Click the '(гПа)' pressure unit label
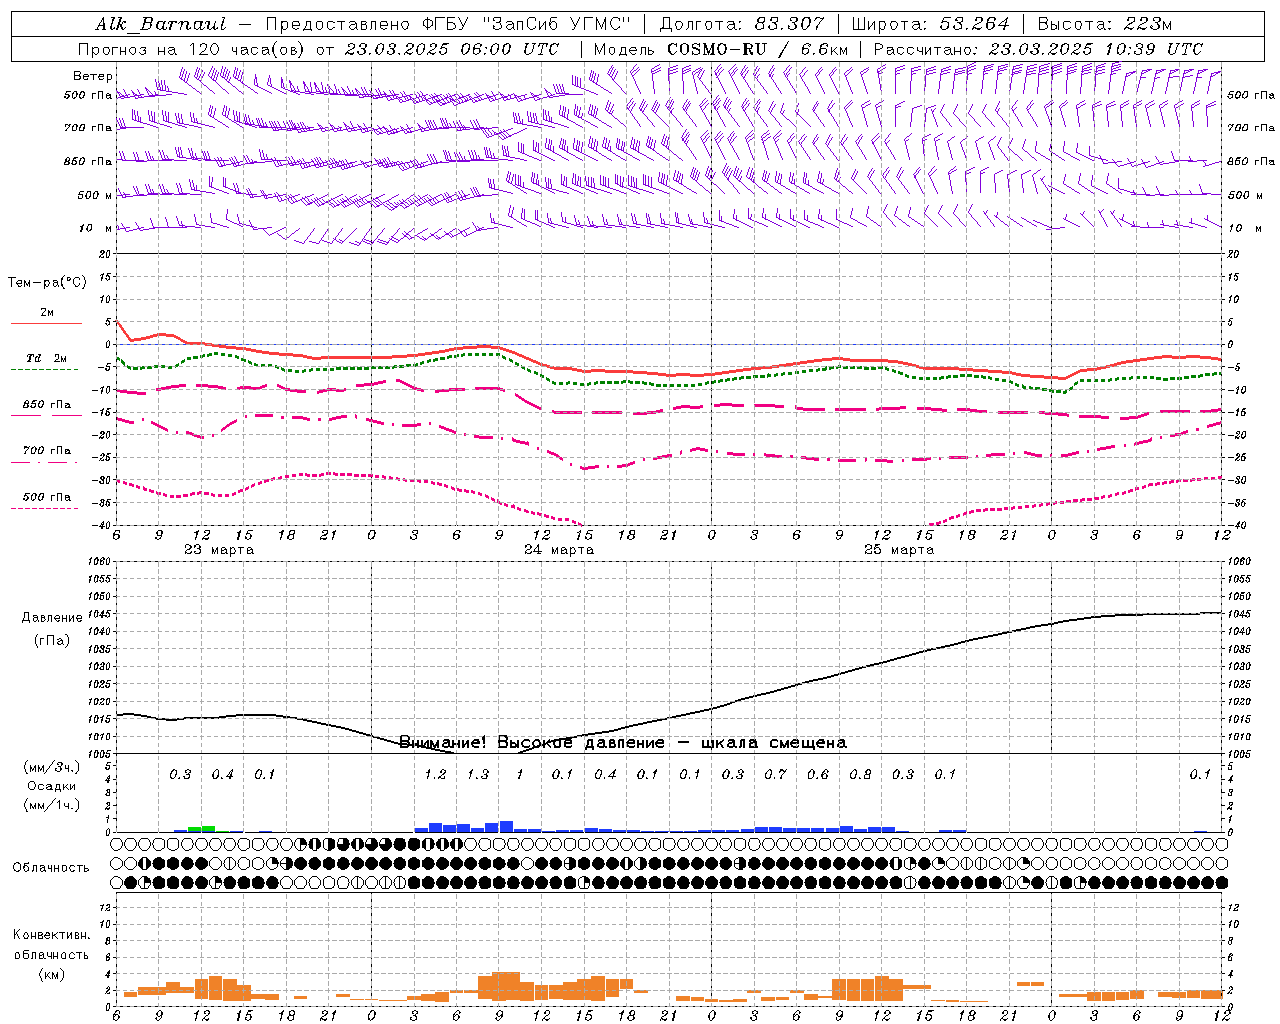Image resolution: width=1280 pixels, height=1024 pixels. [52, 640]
